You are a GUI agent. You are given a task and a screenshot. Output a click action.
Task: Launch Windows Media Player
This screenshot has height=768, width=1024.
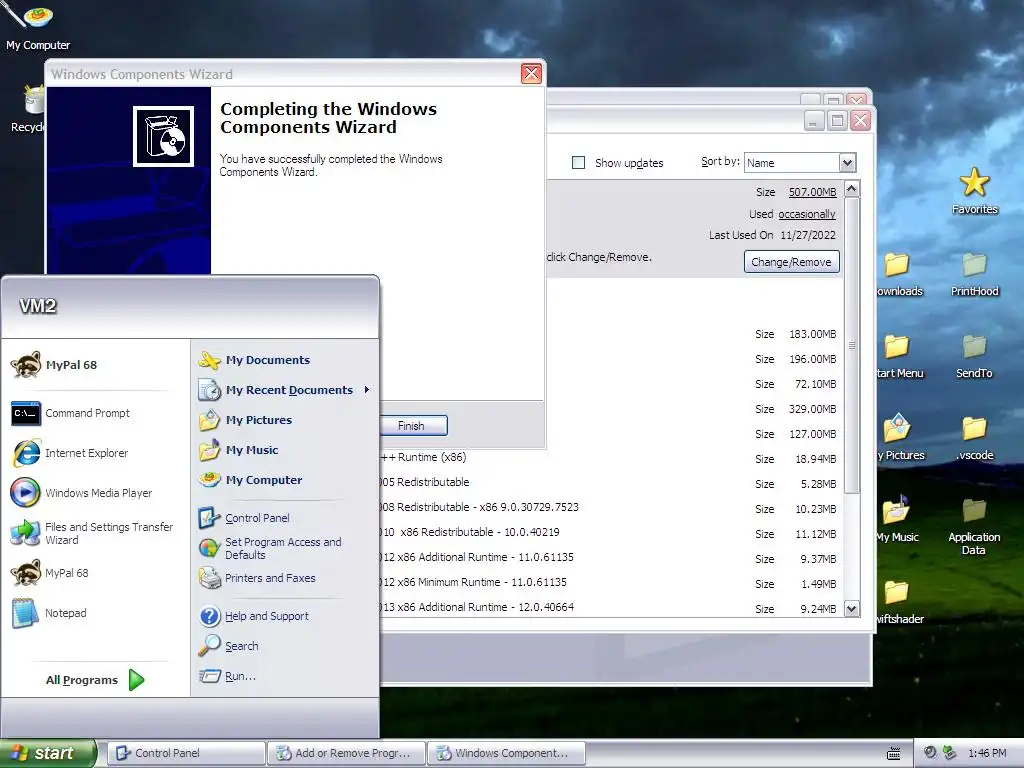[x=82, y=493]
